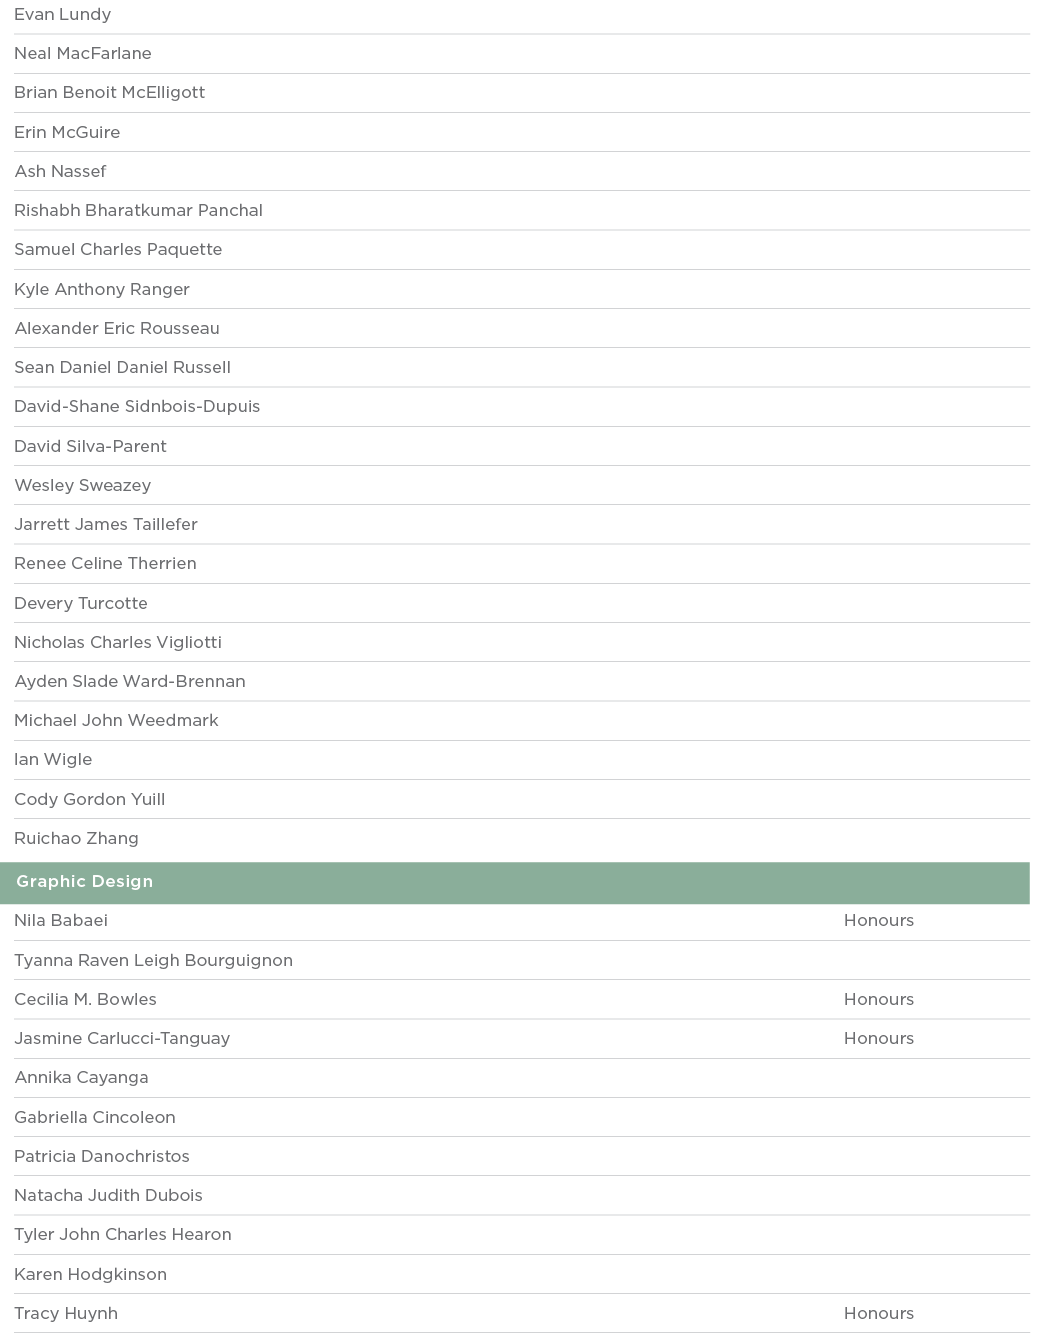Click on Ayden Slade Ward-Brennan

130,682
